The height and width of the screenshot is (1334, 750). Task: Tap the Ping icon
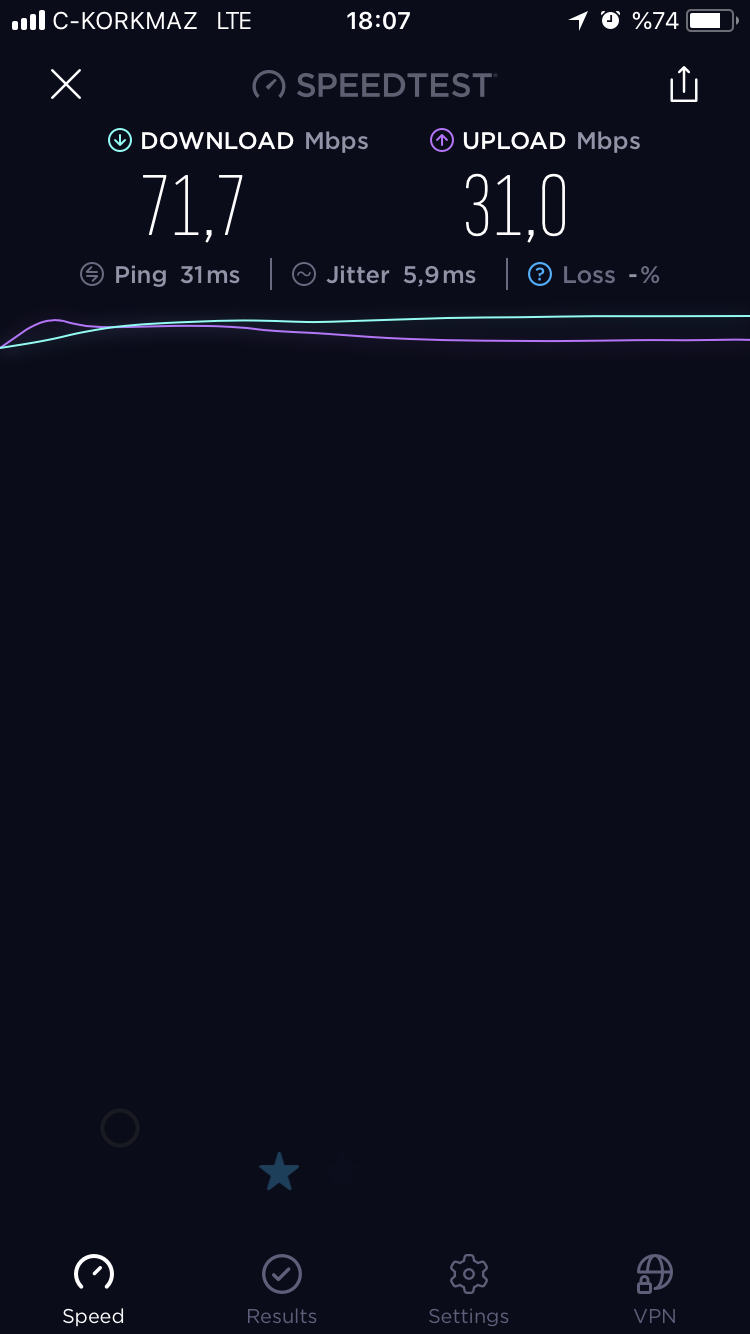coord(92,275)
